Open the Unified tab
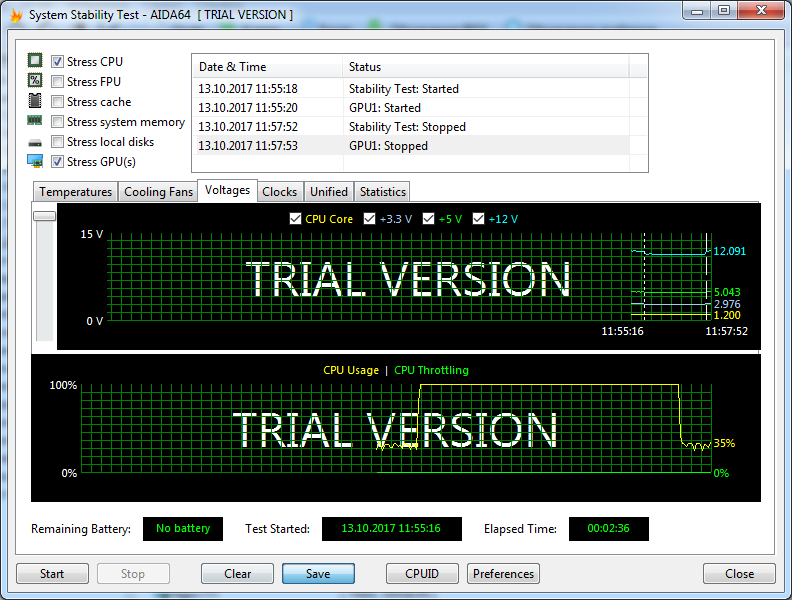Screen dimensions: 792x600 click(x=329, y=192)
